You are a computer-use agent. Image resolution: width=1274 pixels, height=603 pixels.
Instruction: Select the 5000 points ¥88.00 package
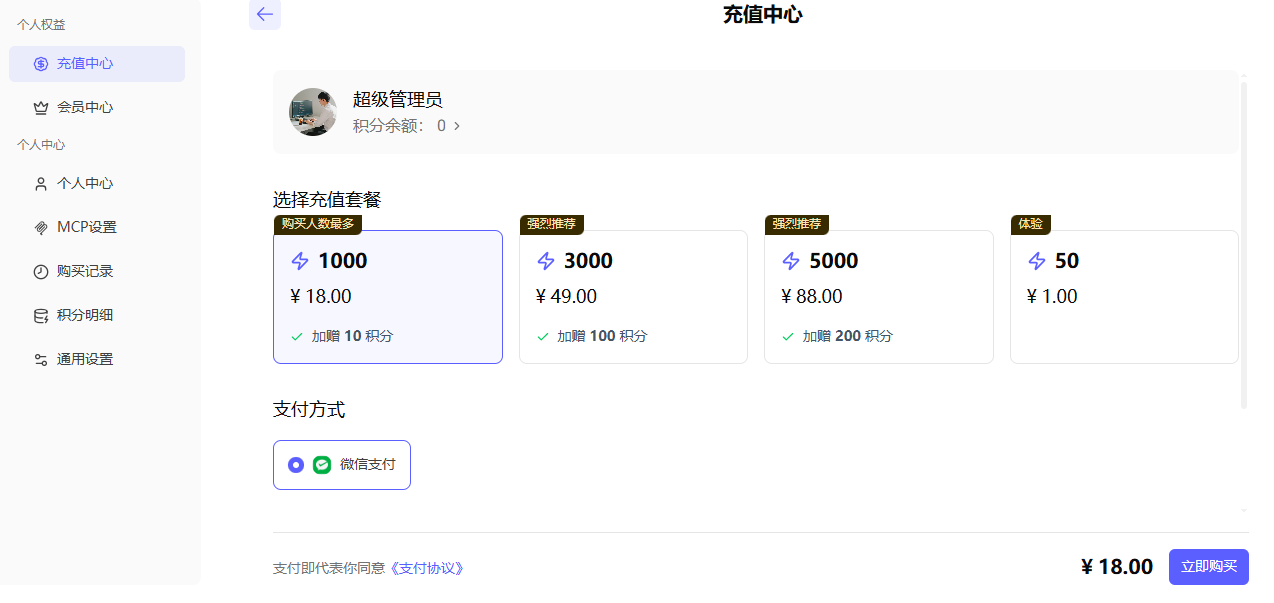[878, 297]
